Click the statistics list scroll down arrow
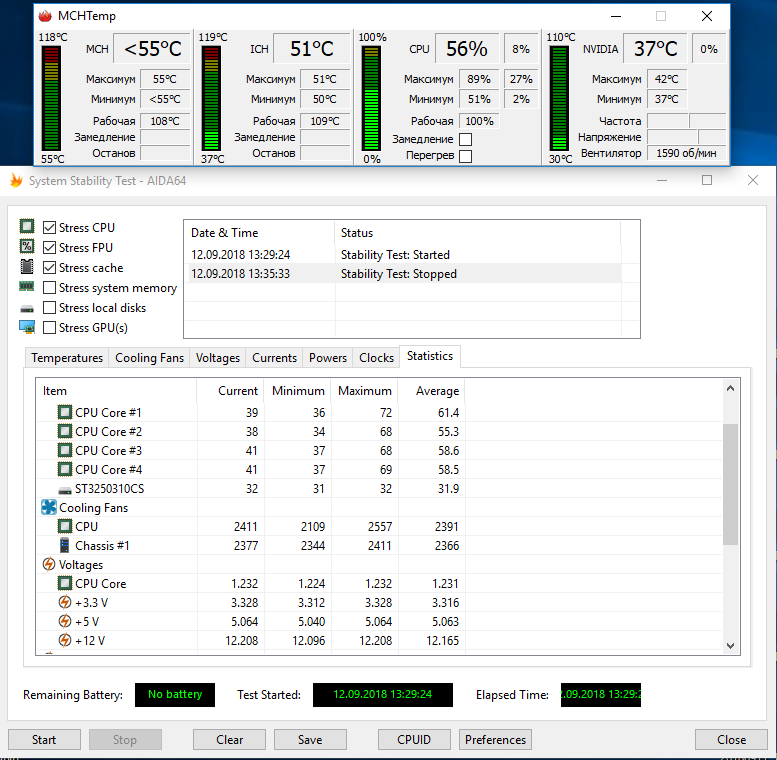Image resolution: width=777 pixels, height=760 pixels. coord(730,646)
